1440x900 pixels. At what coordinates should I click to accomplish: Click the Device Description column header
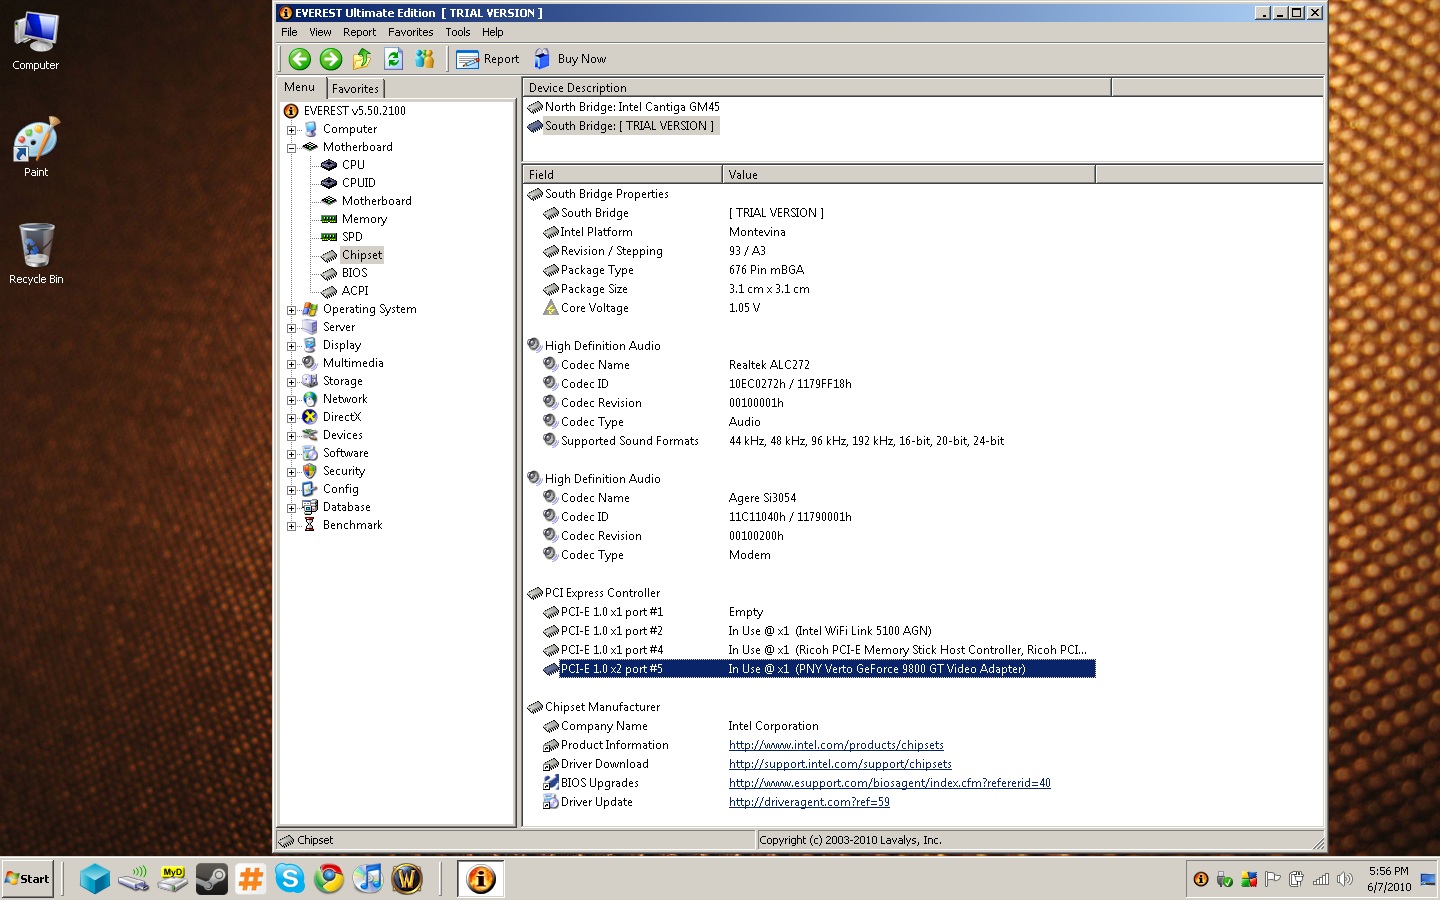(x=816, y=88)
